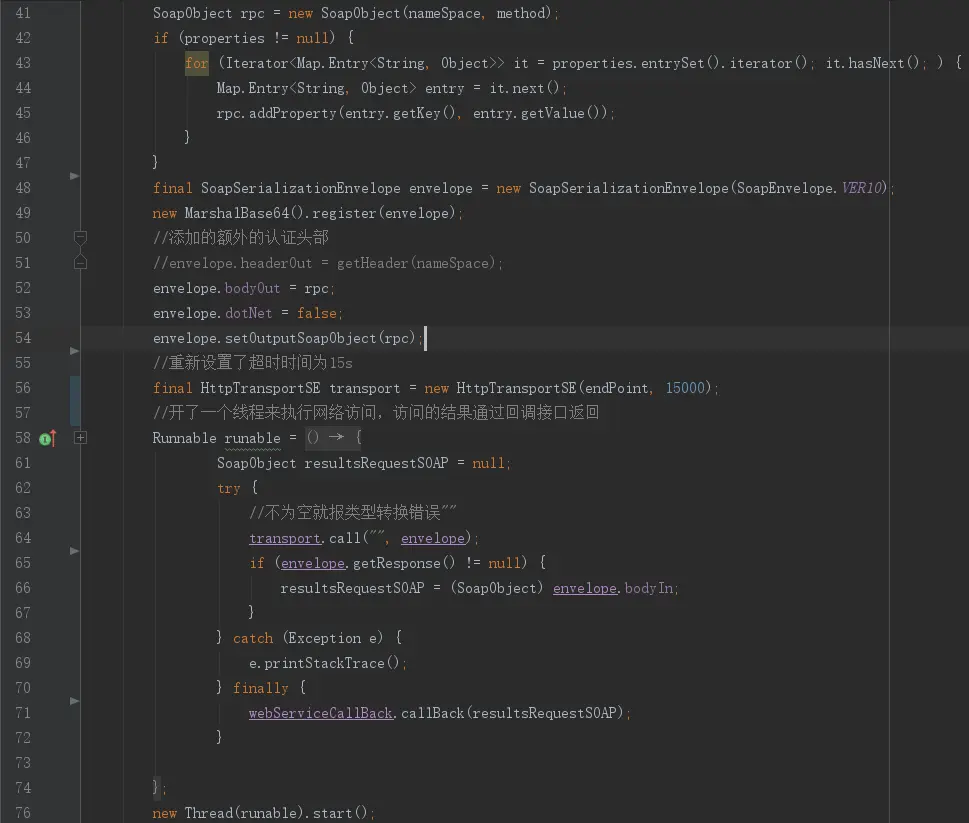Image resolution: width=969 pixels, height=823 pixels.
Task: Click the catch keyword
Action: (253, 638)
